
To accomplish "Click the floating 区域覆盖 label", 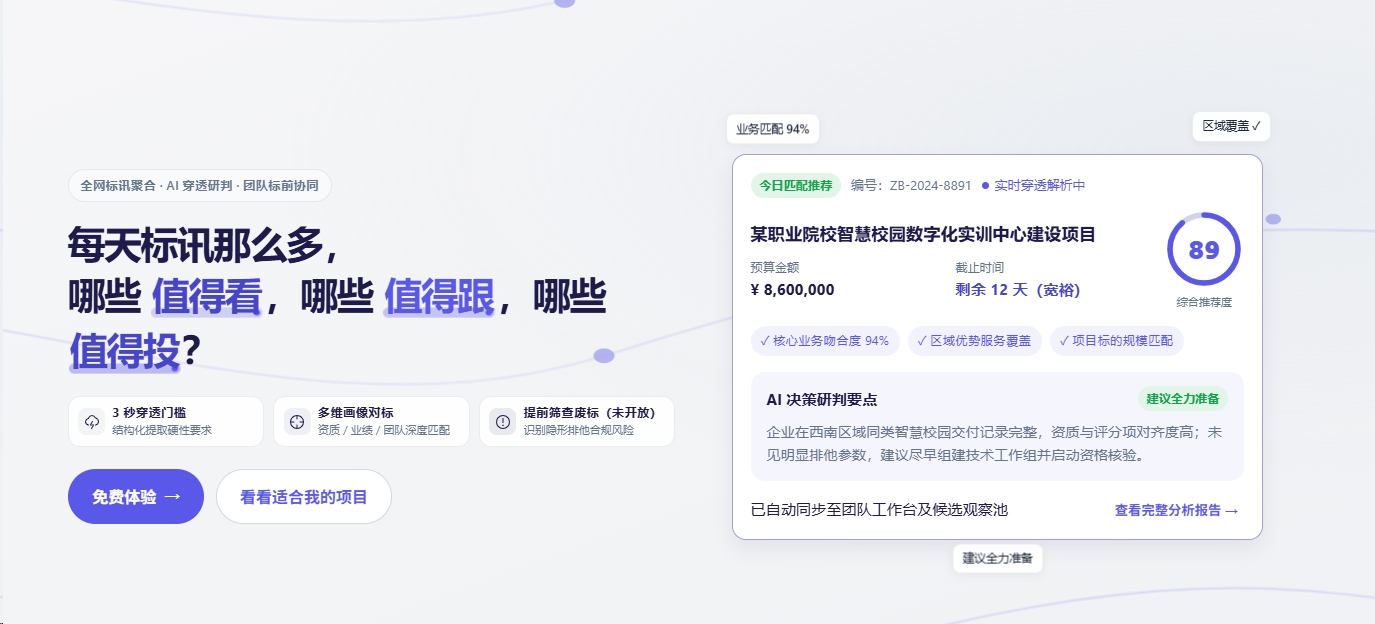I will [1231, 126].
